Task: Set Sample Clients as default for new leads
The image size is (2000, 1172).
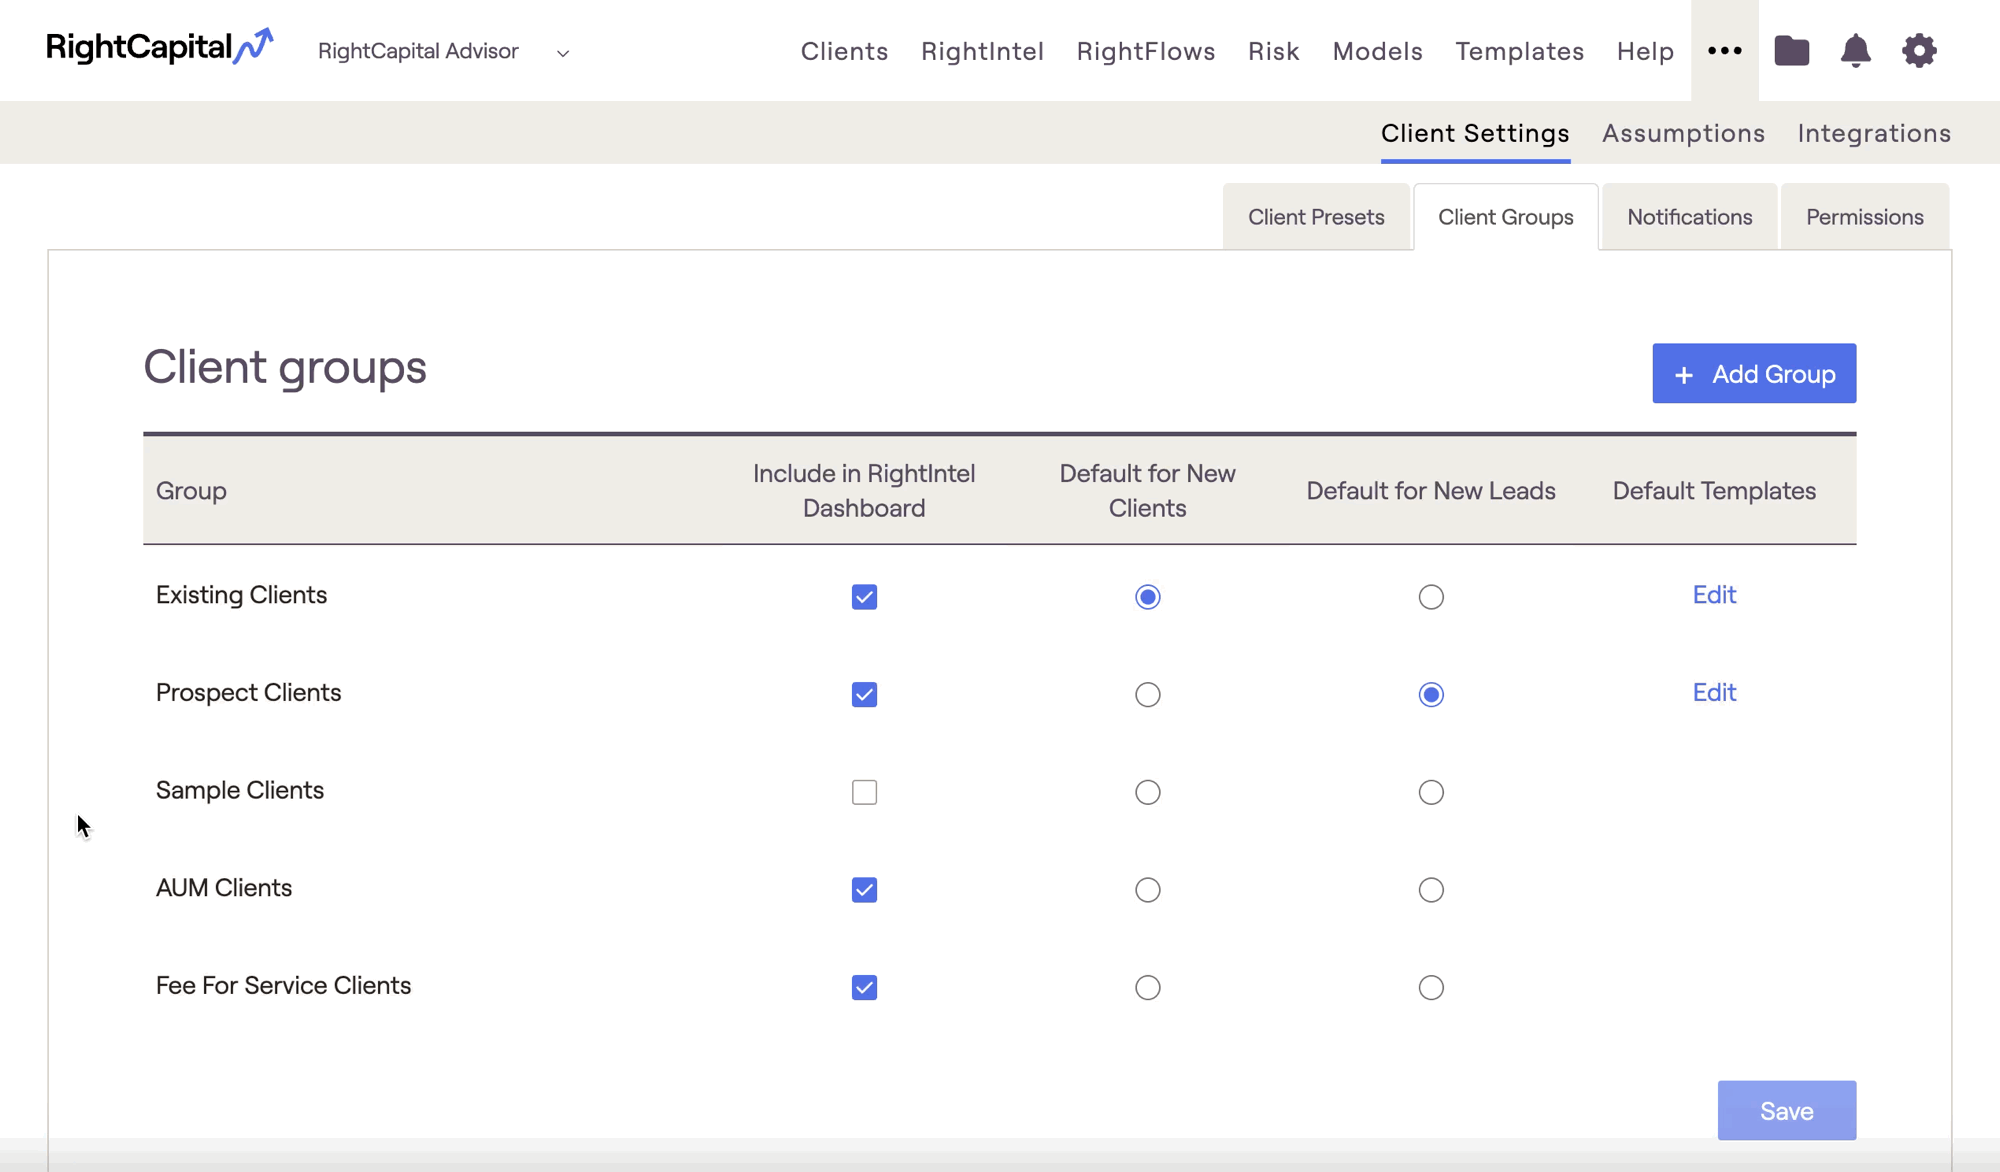Action: tap(1431, 792)
